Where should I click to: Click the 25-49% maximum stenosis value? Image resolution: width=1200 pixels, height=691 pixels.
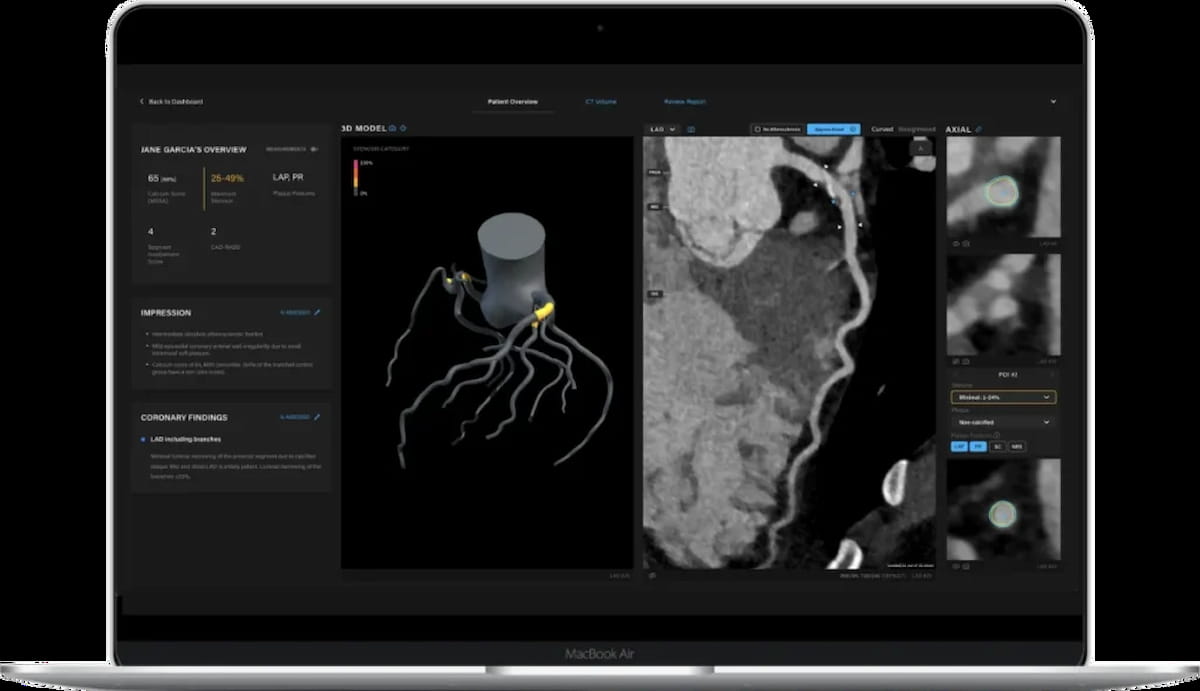pyautogui.click(x=228, y=178)
